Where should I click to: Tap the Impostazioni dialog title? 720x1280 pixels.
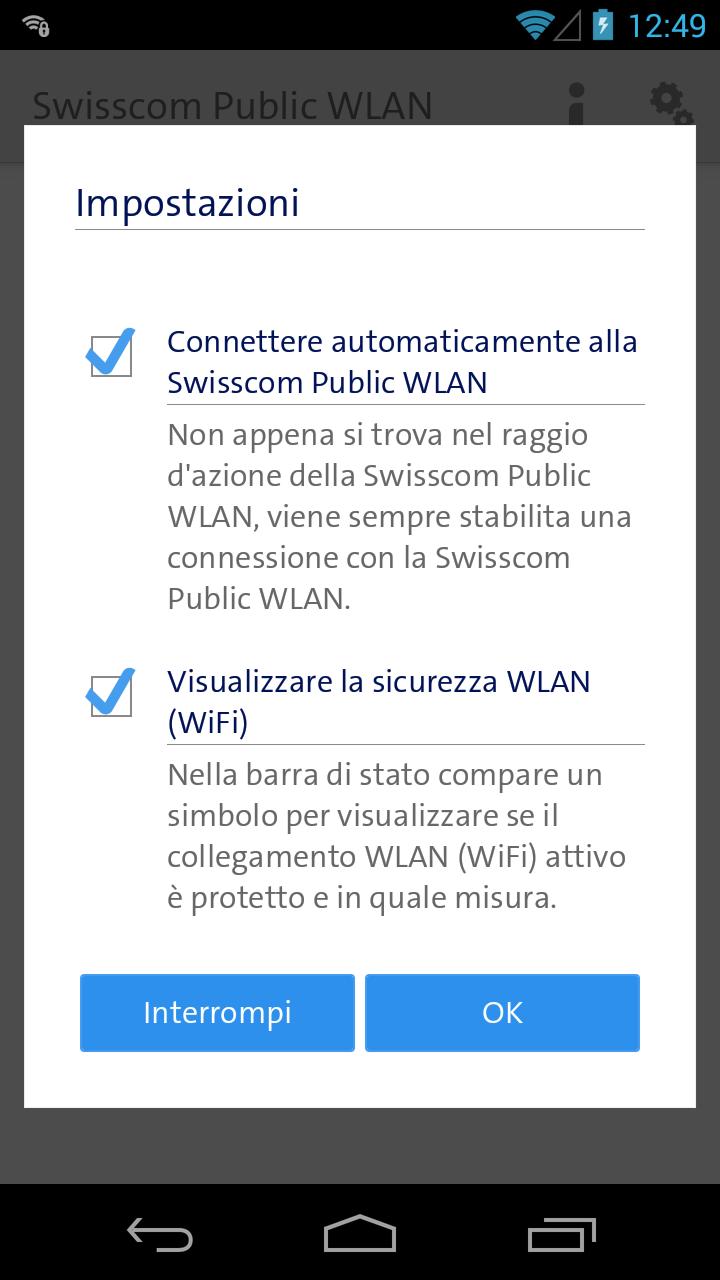[x=188, y=203]
